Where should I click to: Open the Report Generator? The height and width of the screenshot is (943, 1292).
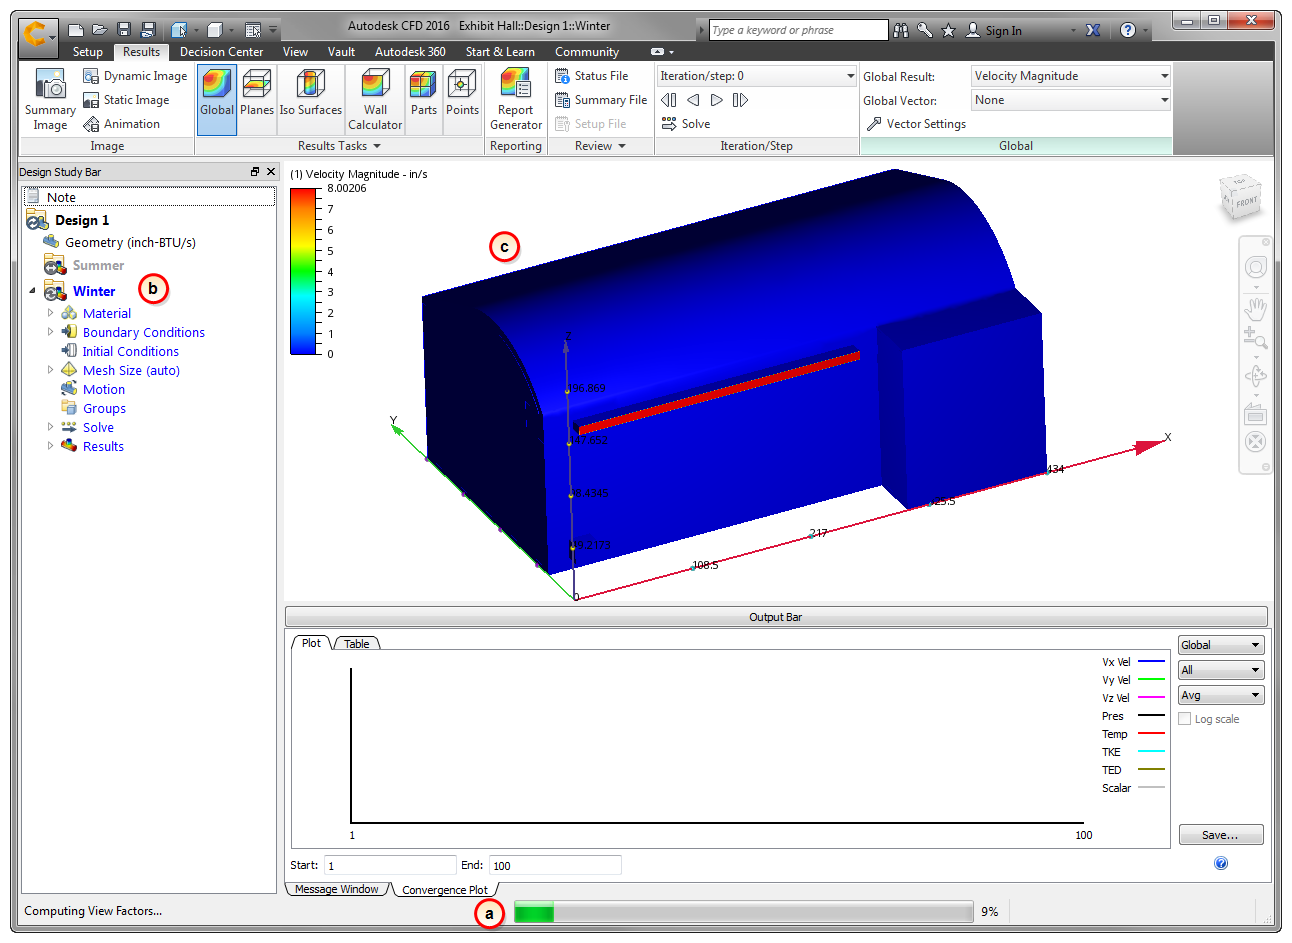[x=516, y=100]
